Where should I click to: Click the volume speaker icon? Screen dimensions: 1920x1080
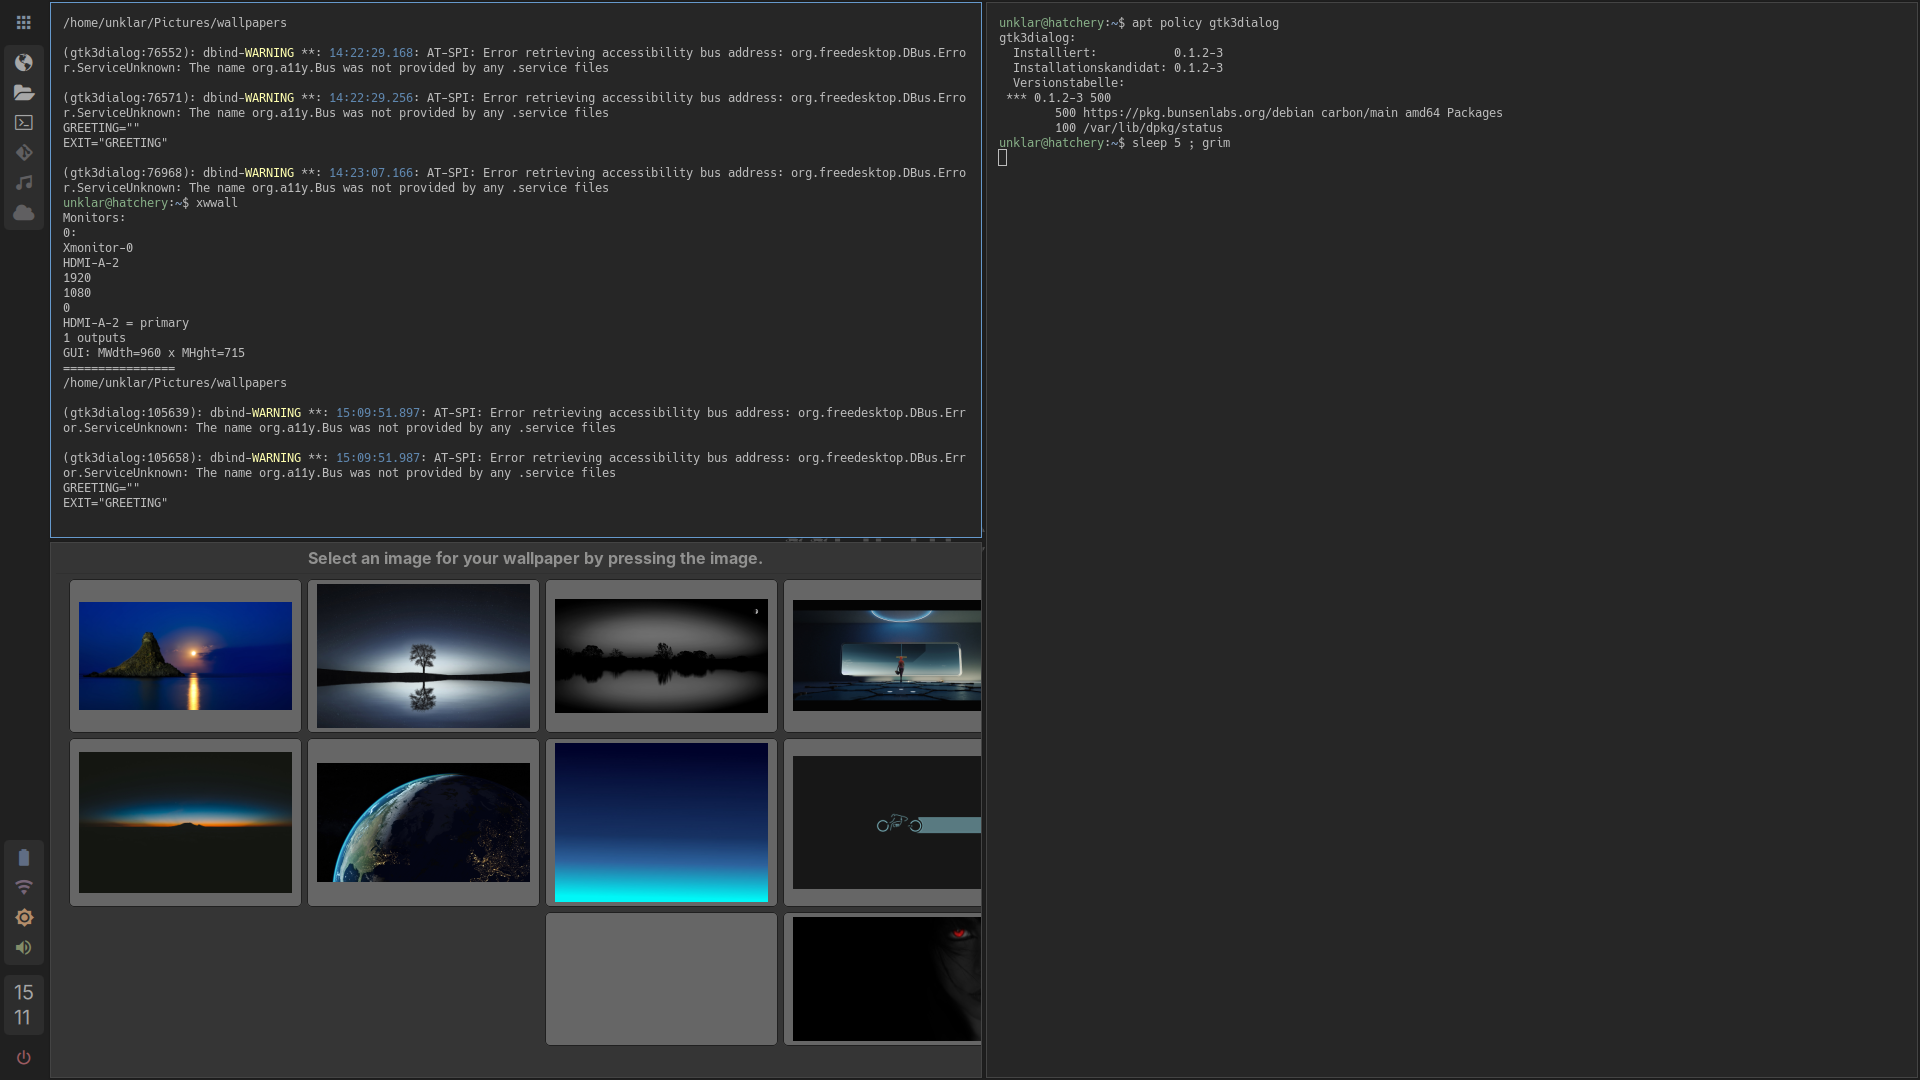click(24, 948)
